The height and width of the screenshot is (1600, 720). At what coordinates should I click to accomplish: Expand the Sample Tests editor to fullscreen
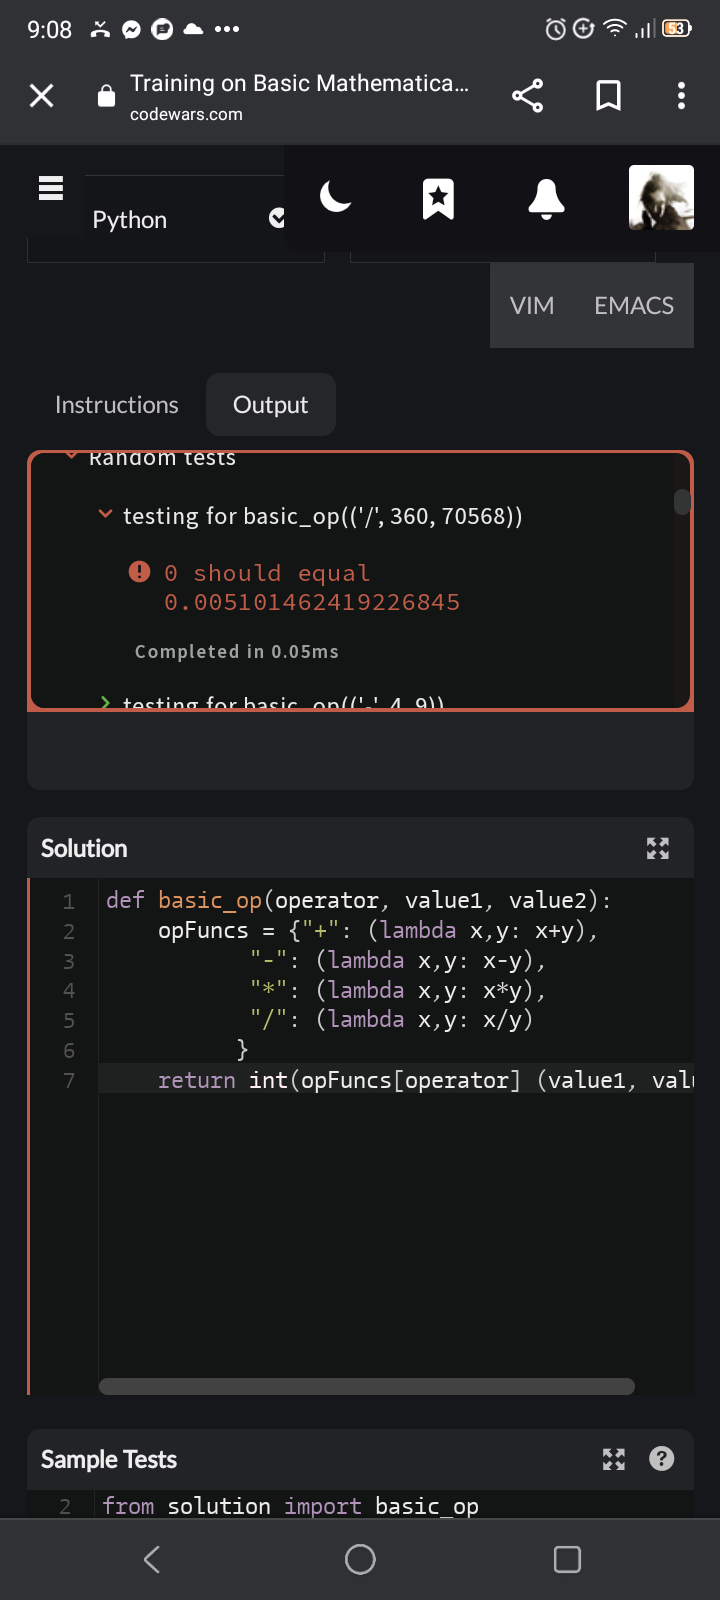click(614, 1460)
